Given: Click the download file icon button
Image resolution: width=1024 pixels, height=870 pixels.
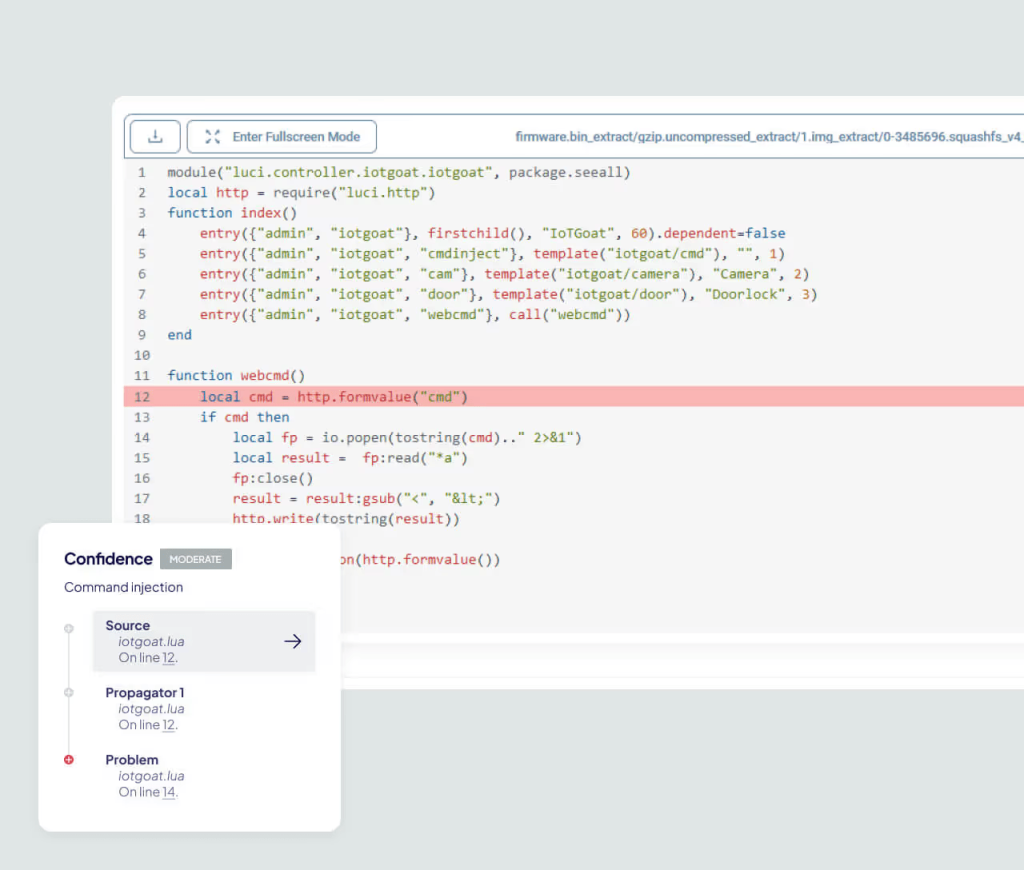Looking at the screenshot, I should 154,136.
